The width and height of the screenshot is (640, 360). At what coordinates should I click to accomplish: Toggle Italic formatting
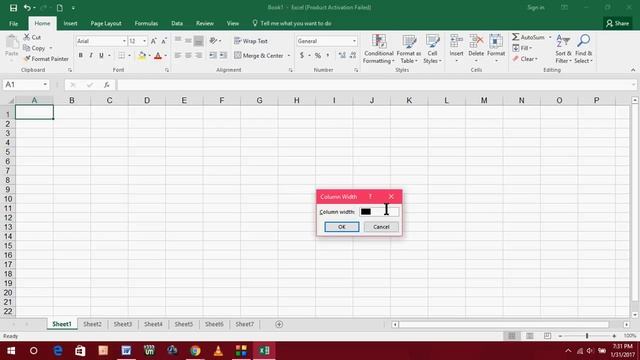pos(91,55)
